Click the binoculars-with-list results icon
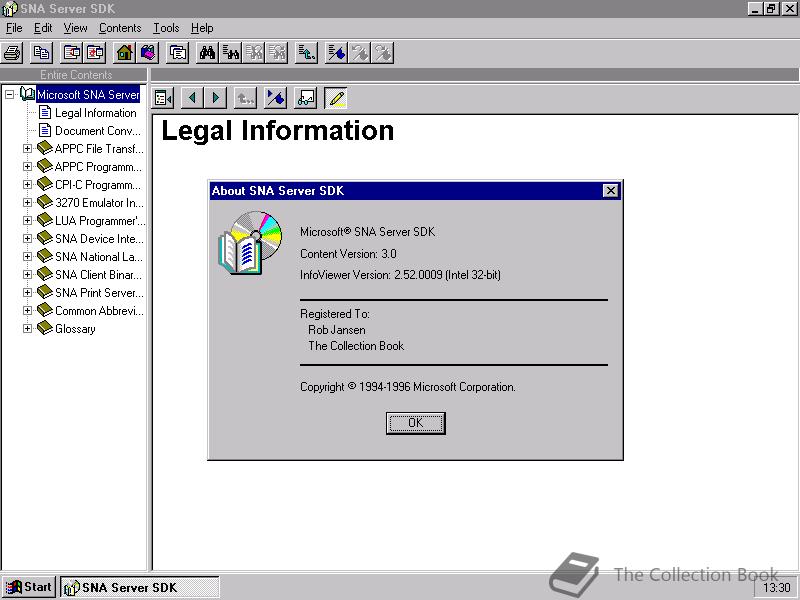Image resolution: width=800 pixels, height=600 pixels. [231, 53]
